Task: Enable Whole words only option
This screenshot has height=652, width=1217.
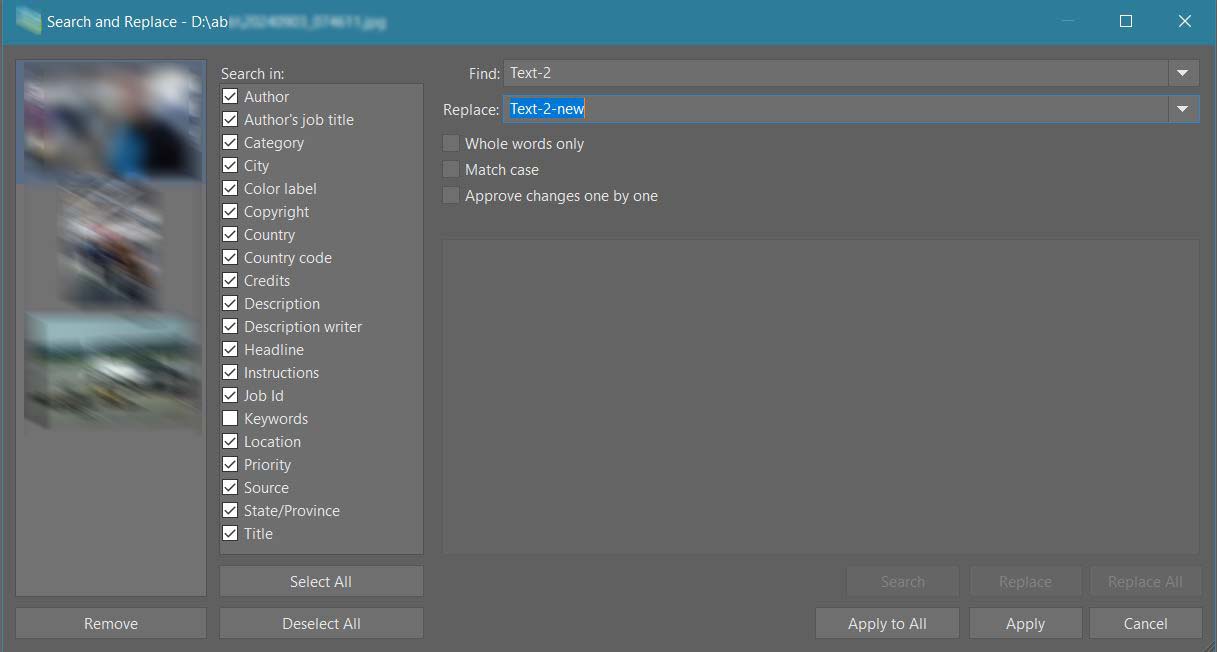Action: [x=451, y=144]
